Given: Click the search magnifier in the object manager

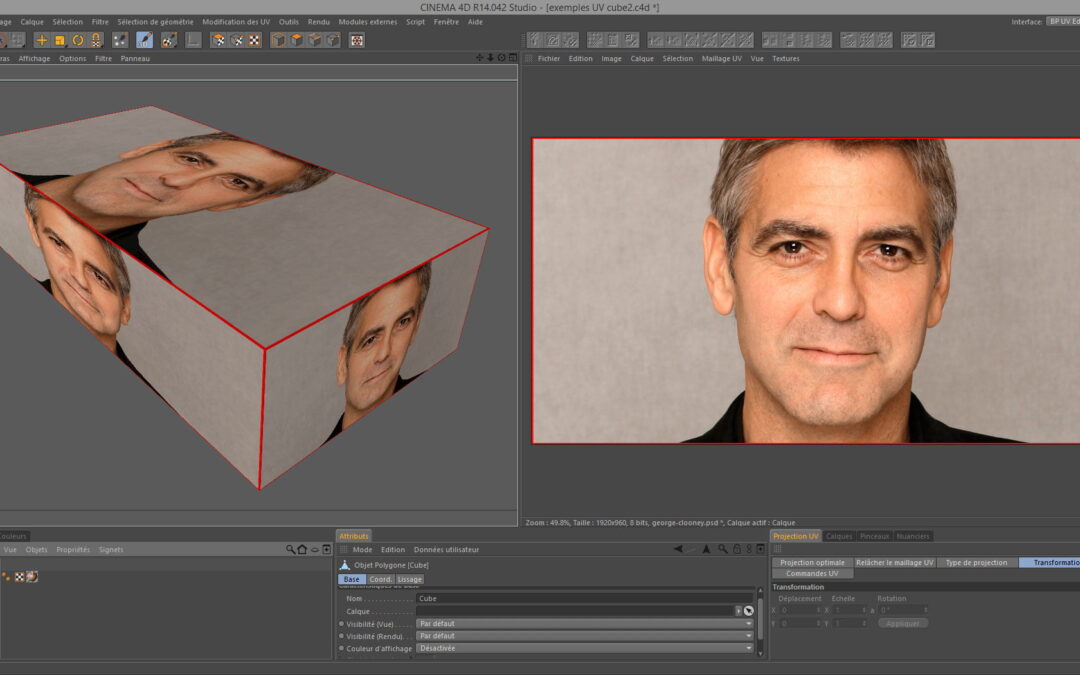Looking at the screenshot, I should click(x=290, y=550).
